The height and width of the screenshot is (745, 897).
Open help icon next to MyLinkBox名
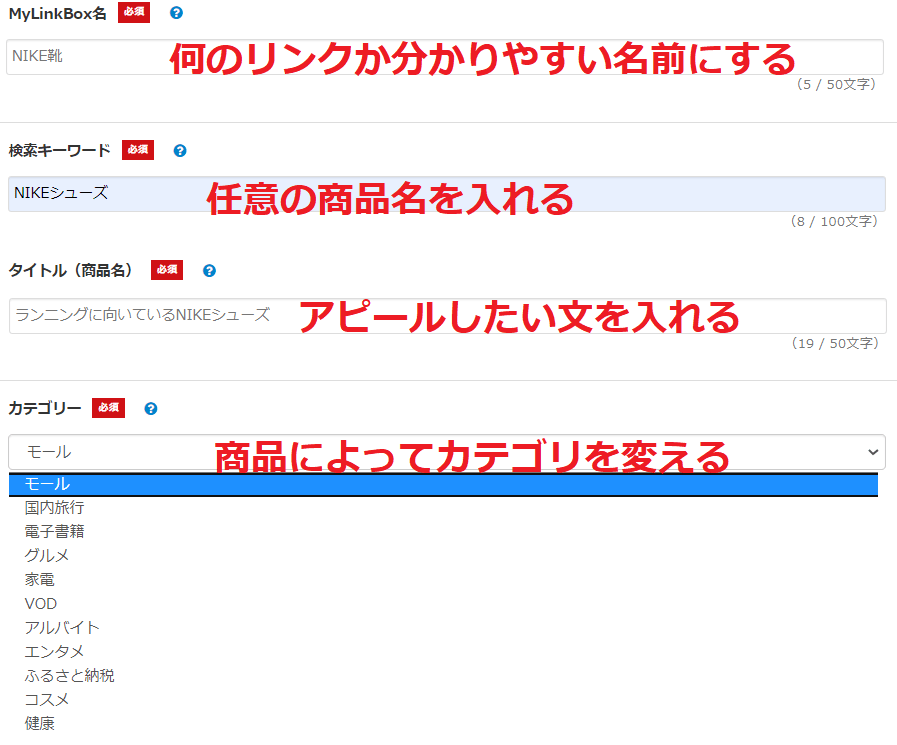click(x=176, y=13)
